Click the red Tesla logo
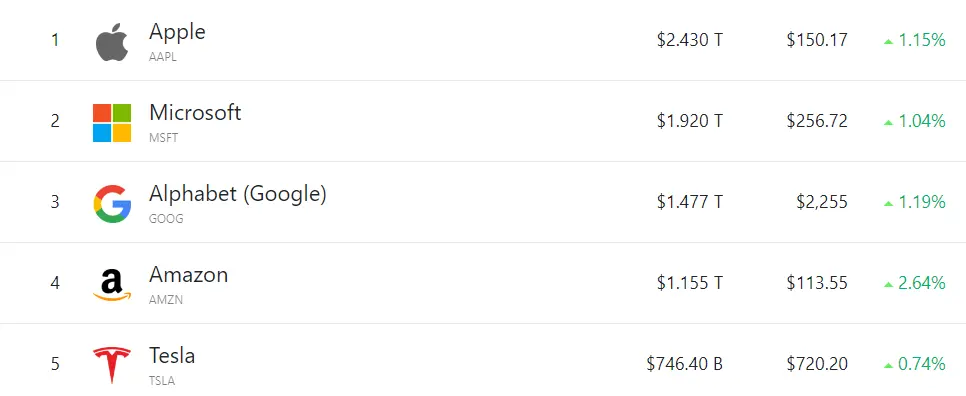Viewport: 966px width, 396px height. coord(112,365)
